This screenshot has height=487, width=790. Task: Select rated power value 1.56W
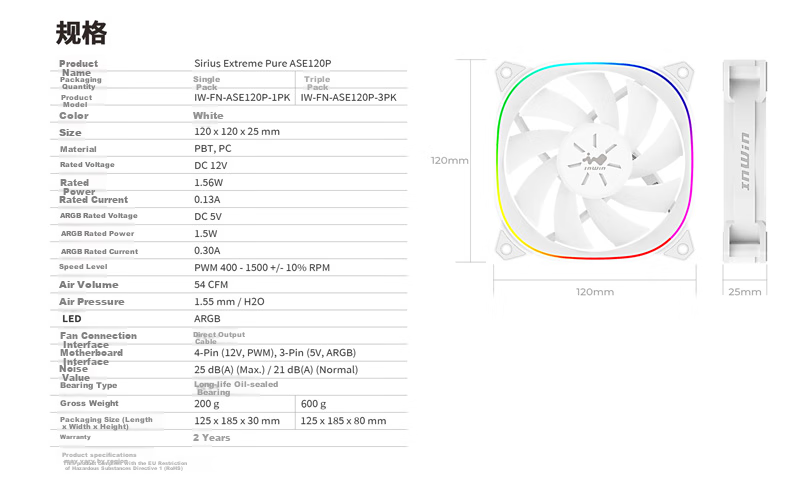pos(209,183)
